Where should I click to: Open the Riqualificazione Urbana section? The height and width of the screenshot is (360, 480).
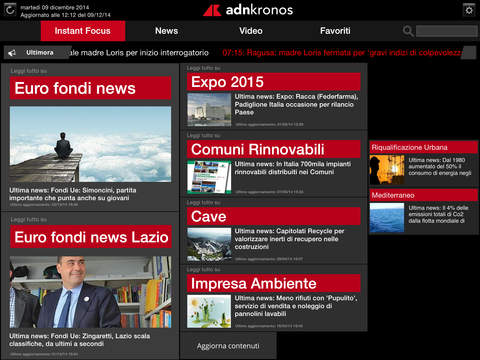(424, 147)
